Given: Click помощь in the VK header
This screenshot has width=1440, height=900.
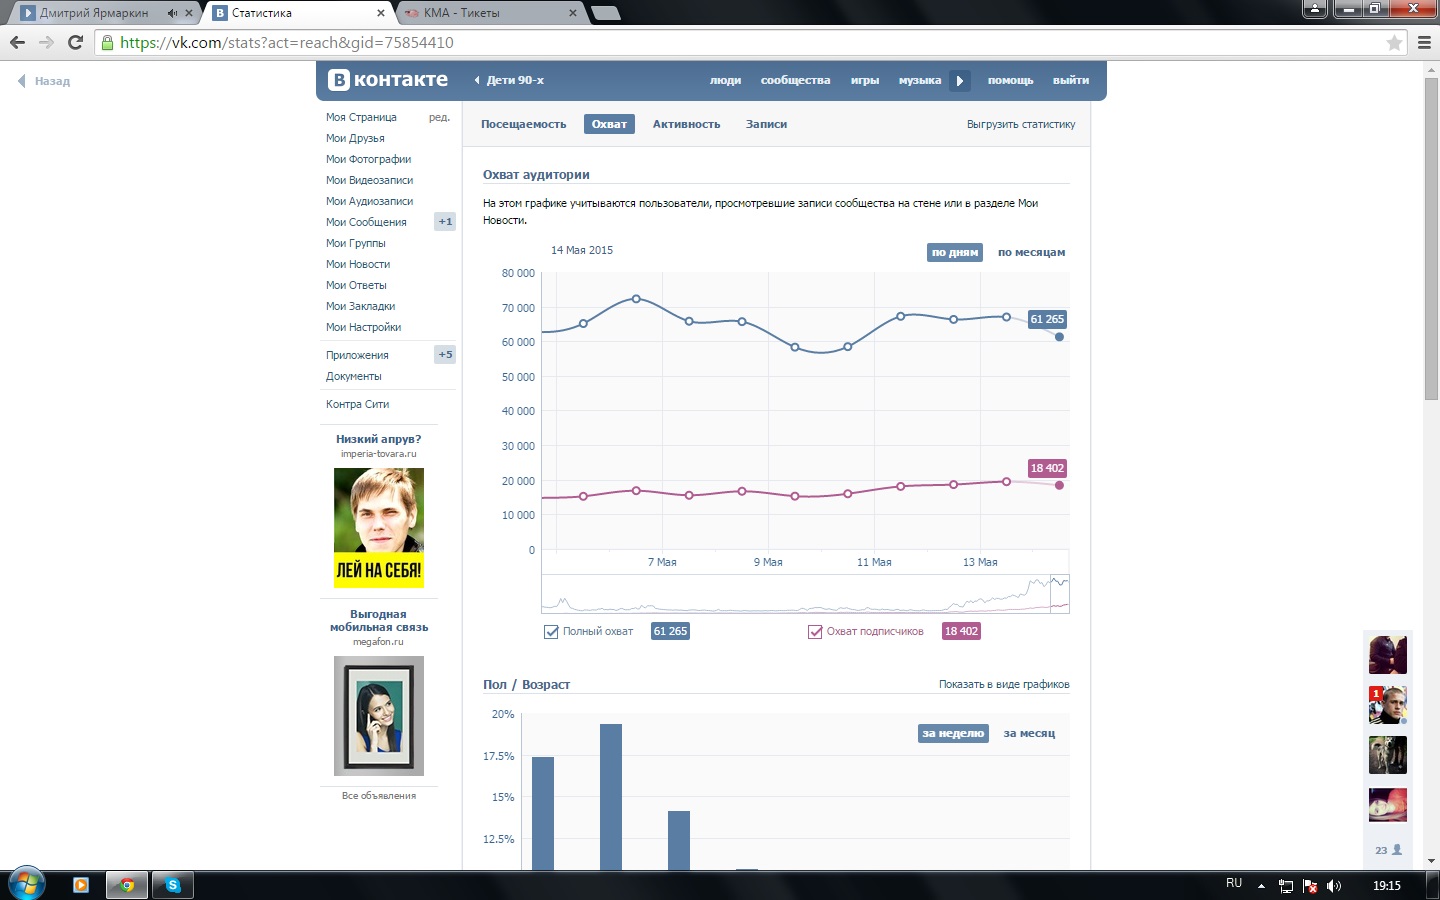Looking at the screenshot, I should coord(1010,81).
